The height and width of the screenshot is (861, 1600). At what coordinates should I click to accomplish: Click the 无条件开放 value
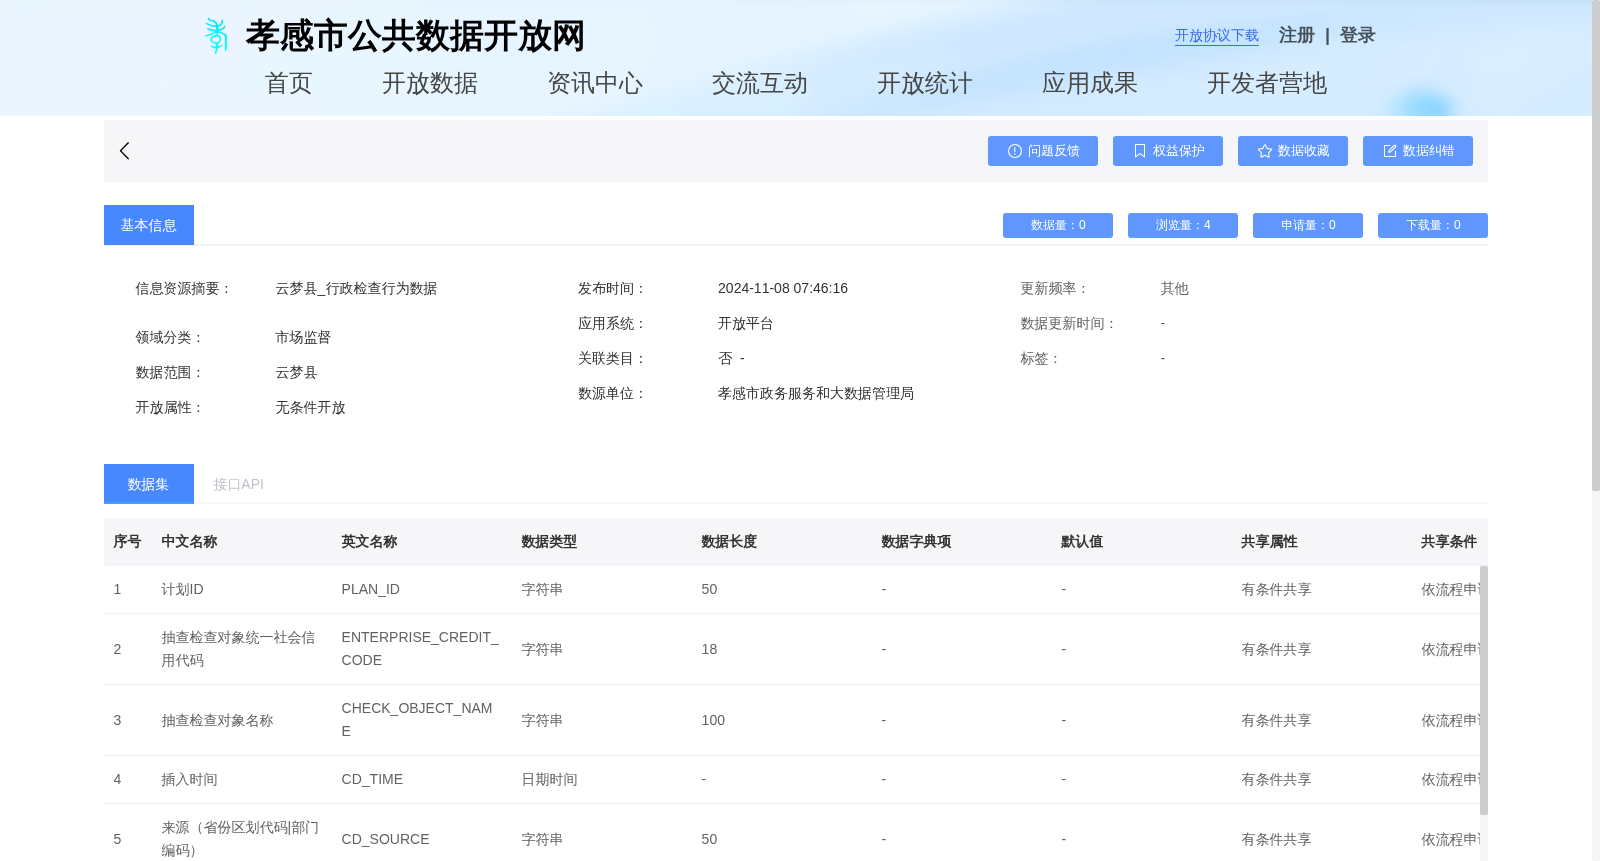click(x=310, y=407)
